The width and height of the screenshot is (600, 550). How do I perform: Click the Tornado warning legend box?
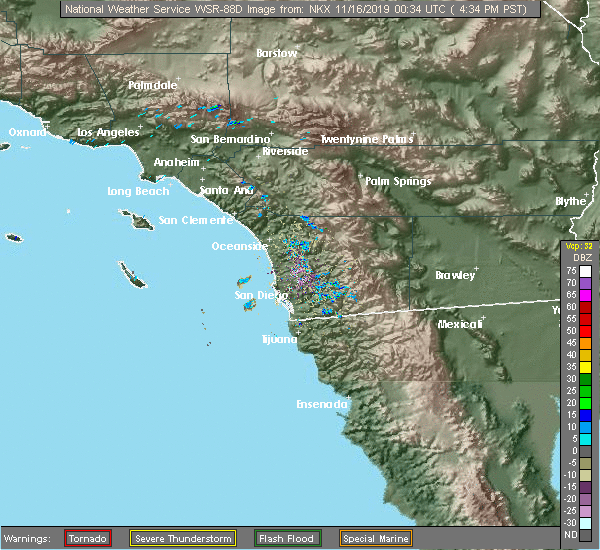(88, 538)
